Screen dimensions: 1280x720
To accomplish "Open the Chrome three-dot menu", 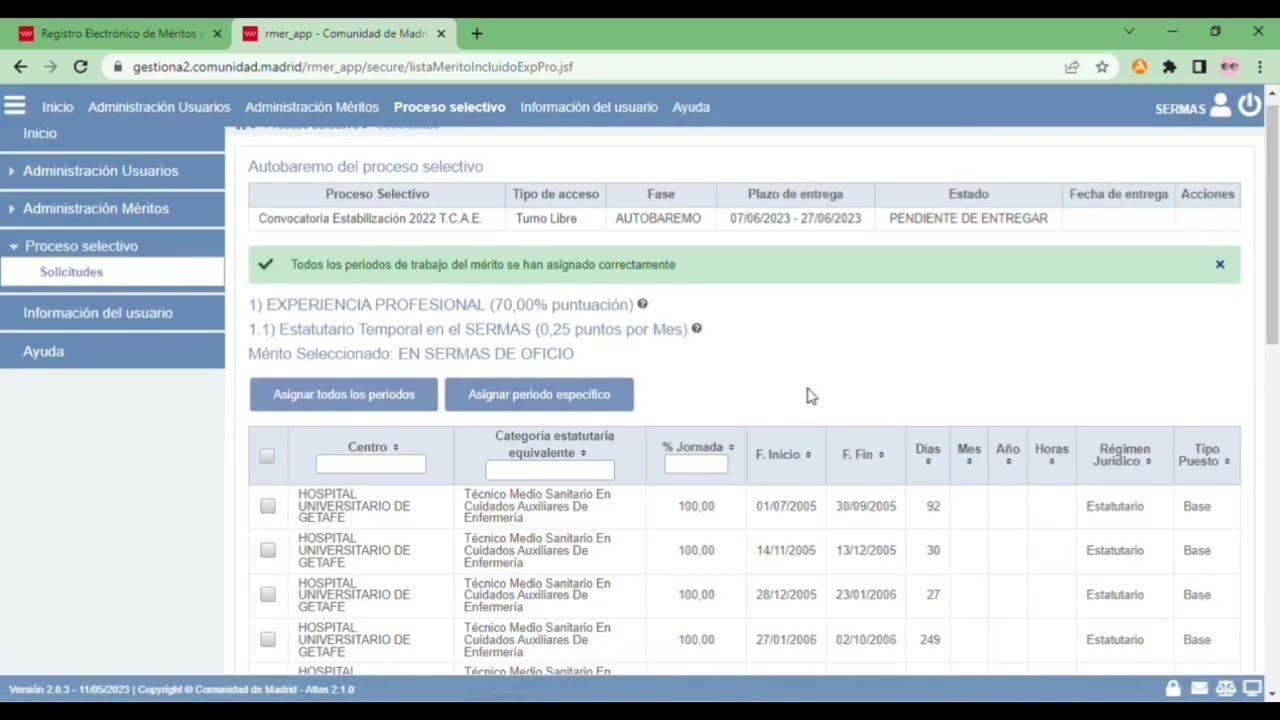I will tap(1260, 67).
